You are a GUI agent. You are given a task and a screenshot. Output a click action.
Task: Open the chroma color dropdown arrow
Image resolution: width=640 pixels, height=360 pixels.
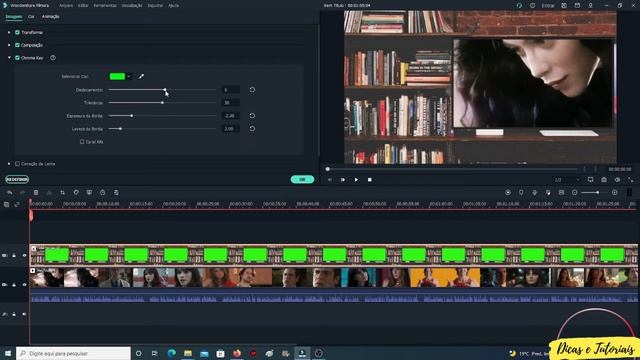point(129,76)
